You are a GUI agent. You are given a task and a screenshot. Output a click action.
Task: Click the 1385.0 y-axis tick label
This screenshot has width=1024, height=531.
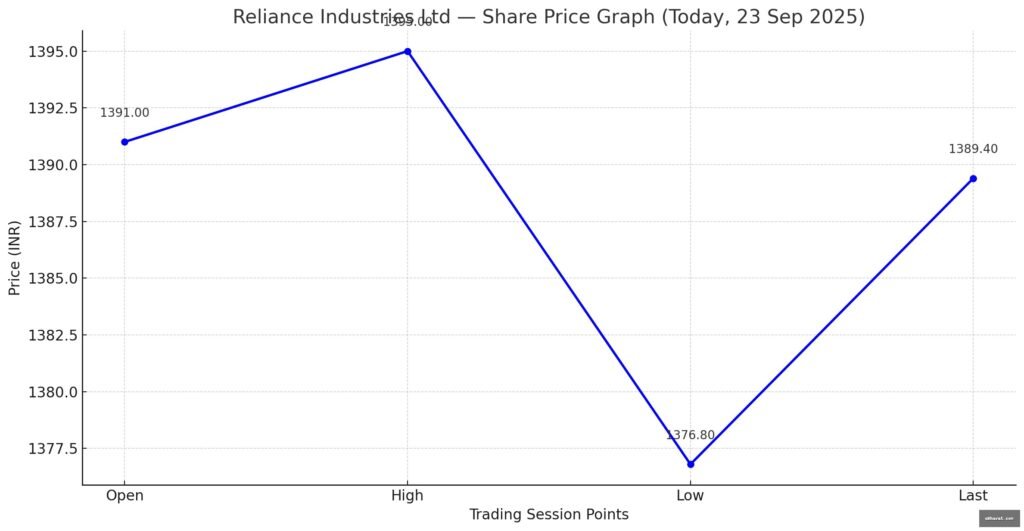(54, 278)
